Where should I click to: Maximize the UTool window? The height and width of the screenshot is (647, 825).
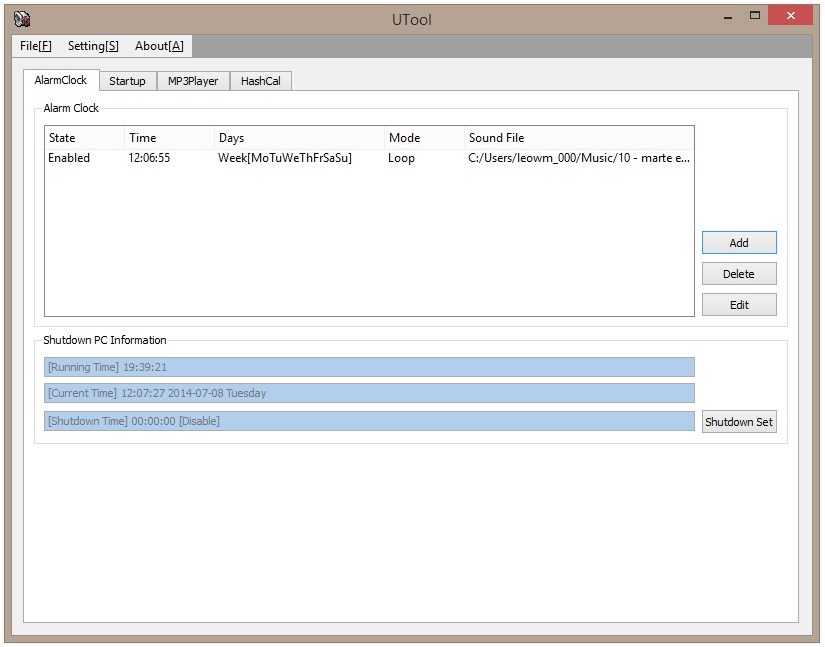click(754, 16)
